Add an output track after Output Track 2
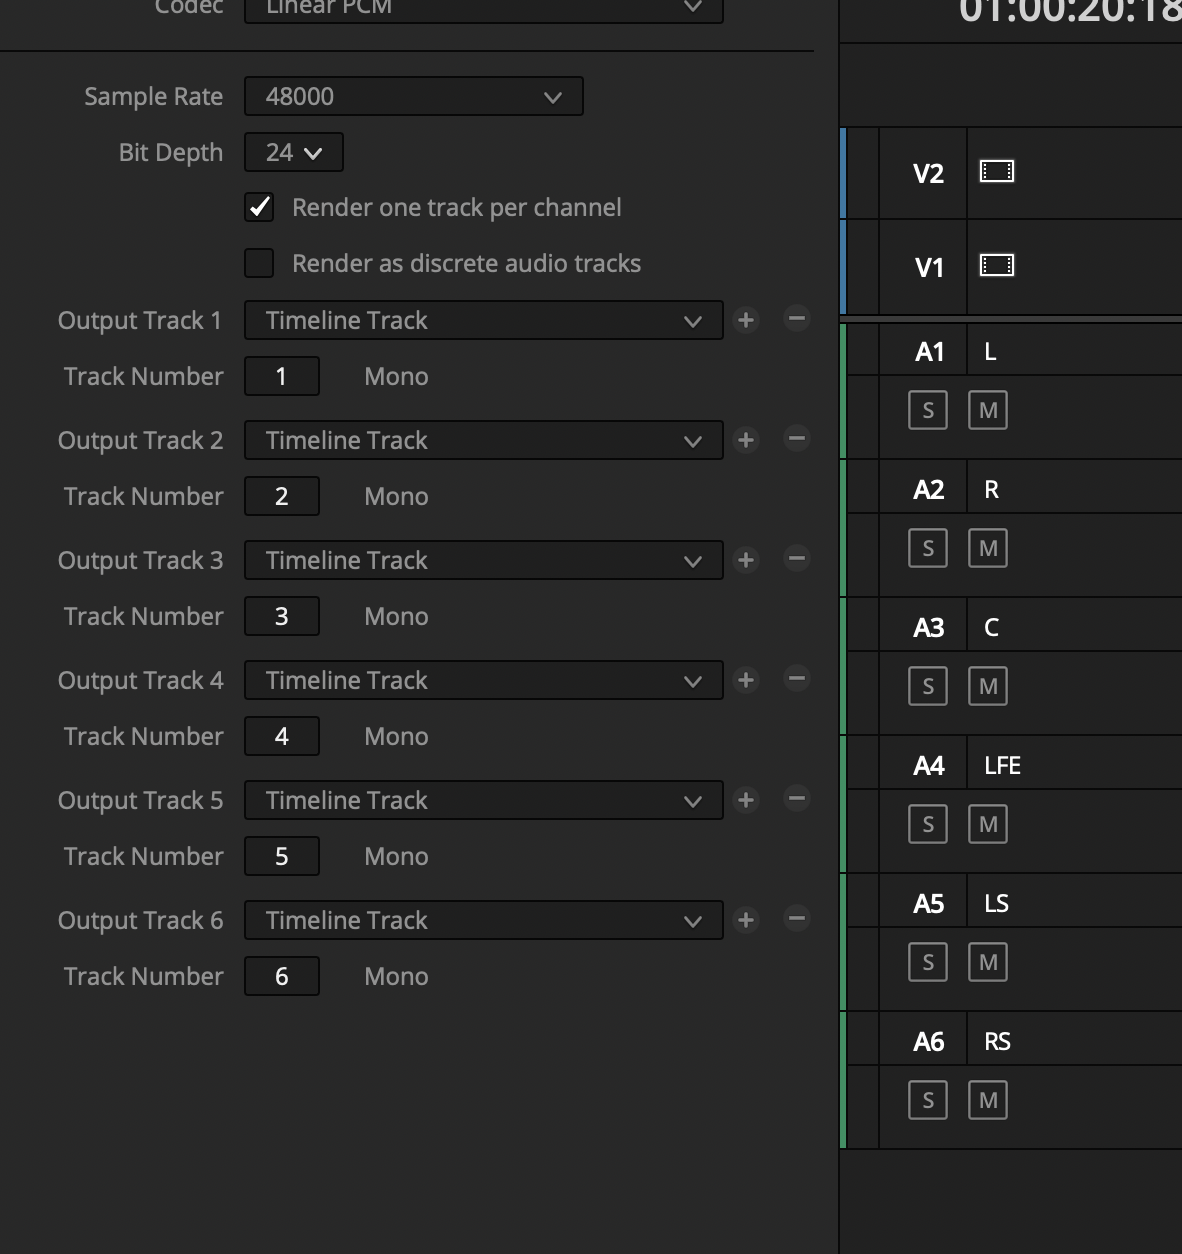The image size is (1182, 1254). (746, 440)
